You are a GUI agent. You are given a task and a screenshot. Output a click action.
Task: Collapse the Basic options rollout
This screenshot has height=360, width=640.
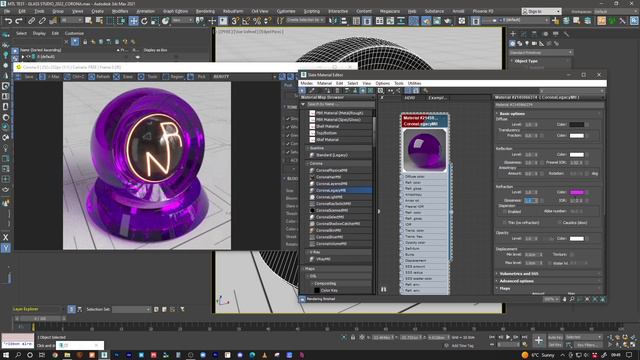coord(512,113)
